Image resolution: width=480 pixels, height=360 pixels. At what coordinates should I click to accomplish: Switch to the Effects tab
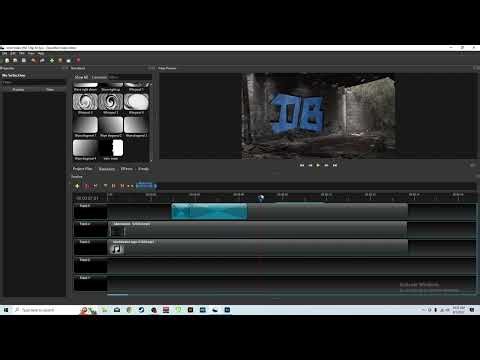click(127, 169)
